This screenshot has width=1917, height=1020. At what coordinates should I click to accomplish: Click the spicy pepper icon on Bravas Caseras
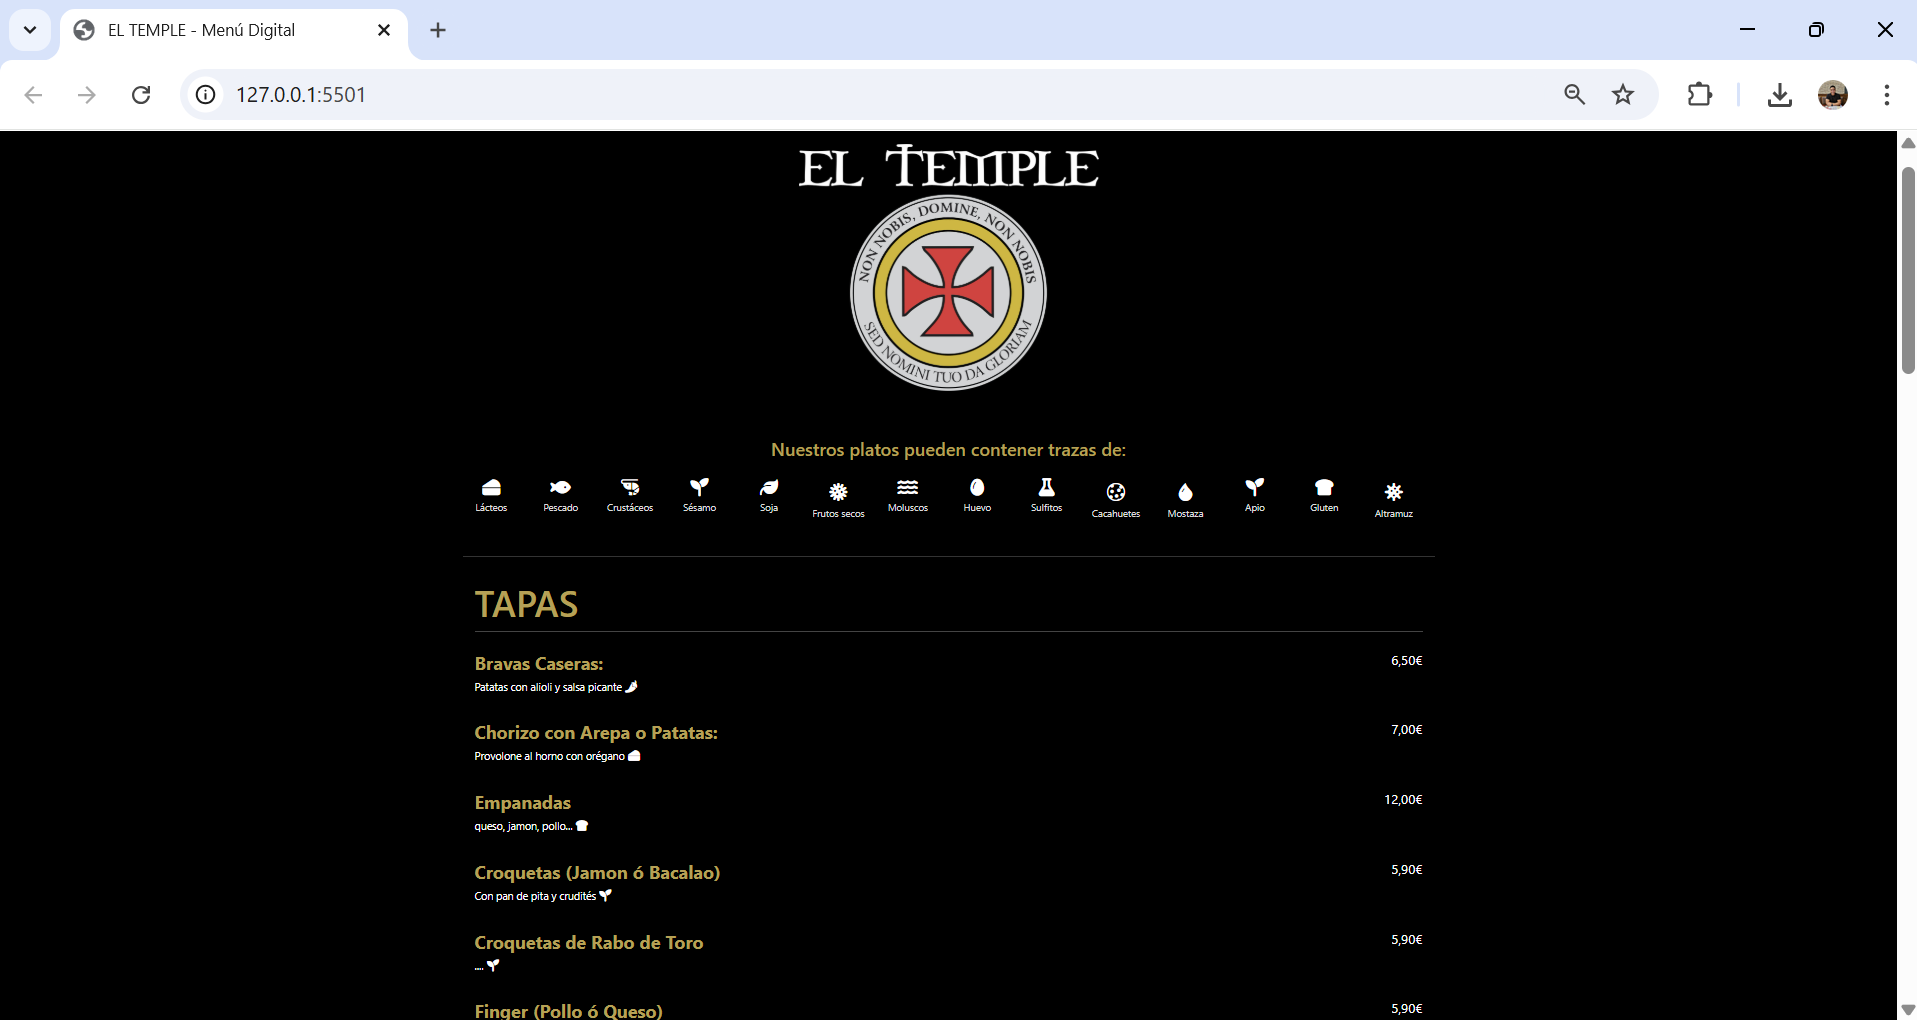click(631, 687)
